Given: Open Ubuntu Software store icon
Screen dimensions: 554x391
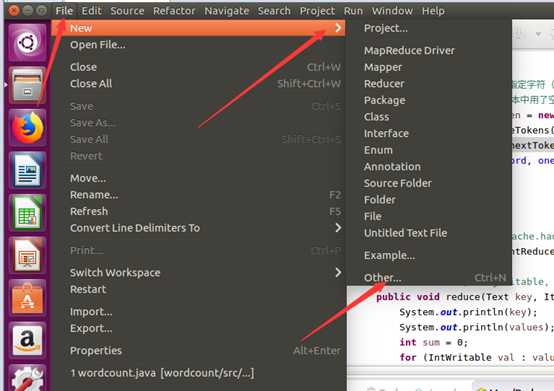Looking at the screenshot, I should pos(27,298).
